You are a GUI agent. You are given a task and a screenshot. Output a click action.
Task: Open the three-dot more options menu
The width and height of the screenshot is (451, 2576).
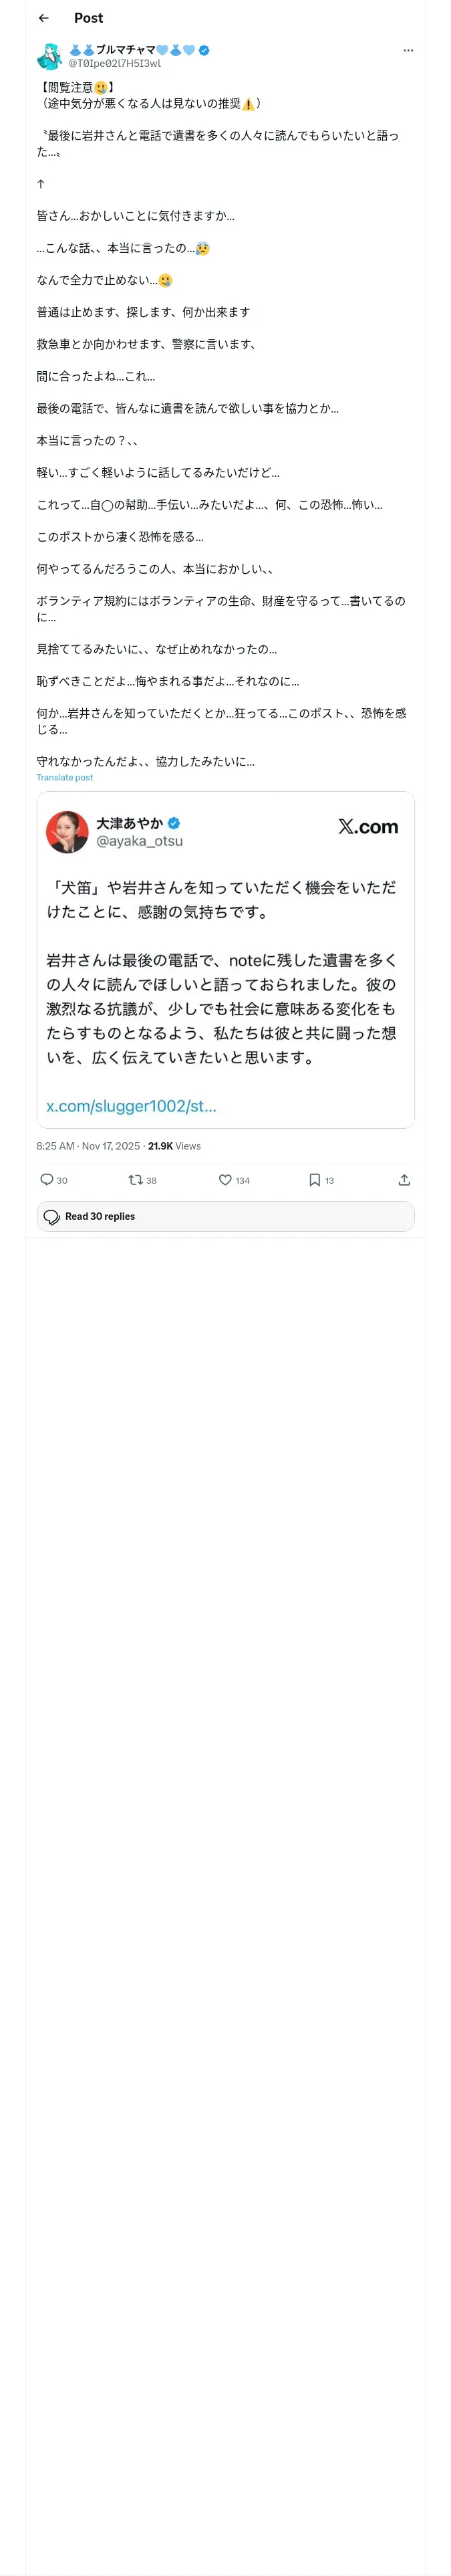(407, 50)
